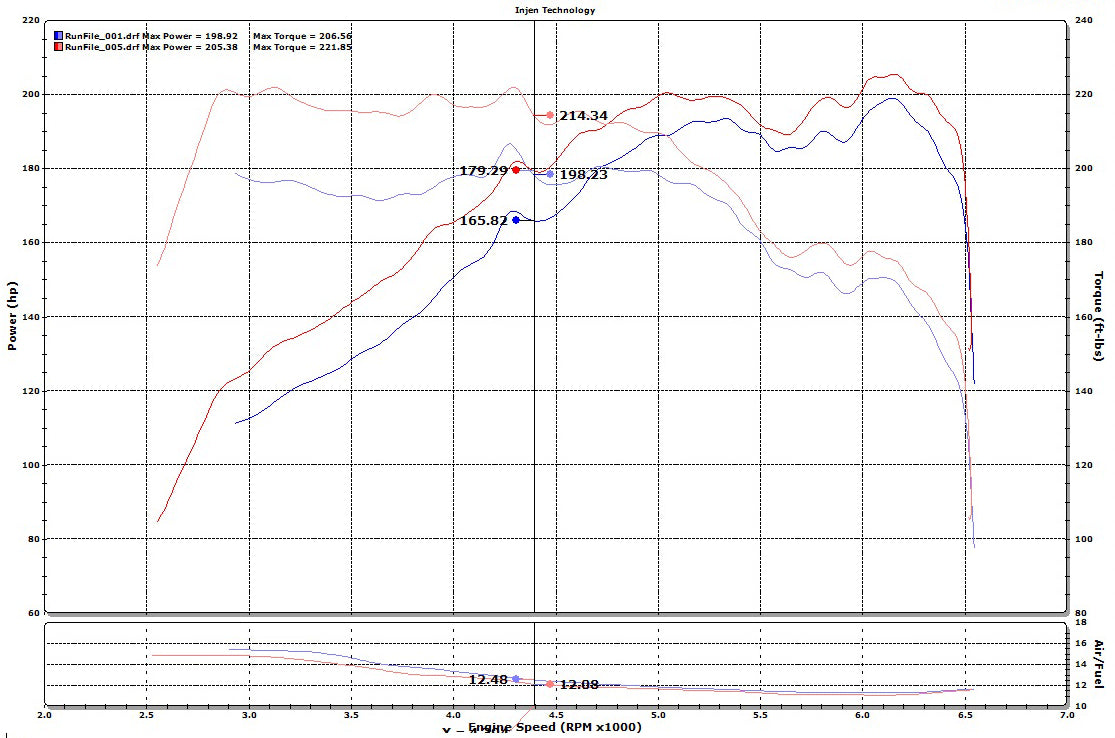
Task: Click the 5.0 tick on RPM axis
Action: (x=658, y=715)
